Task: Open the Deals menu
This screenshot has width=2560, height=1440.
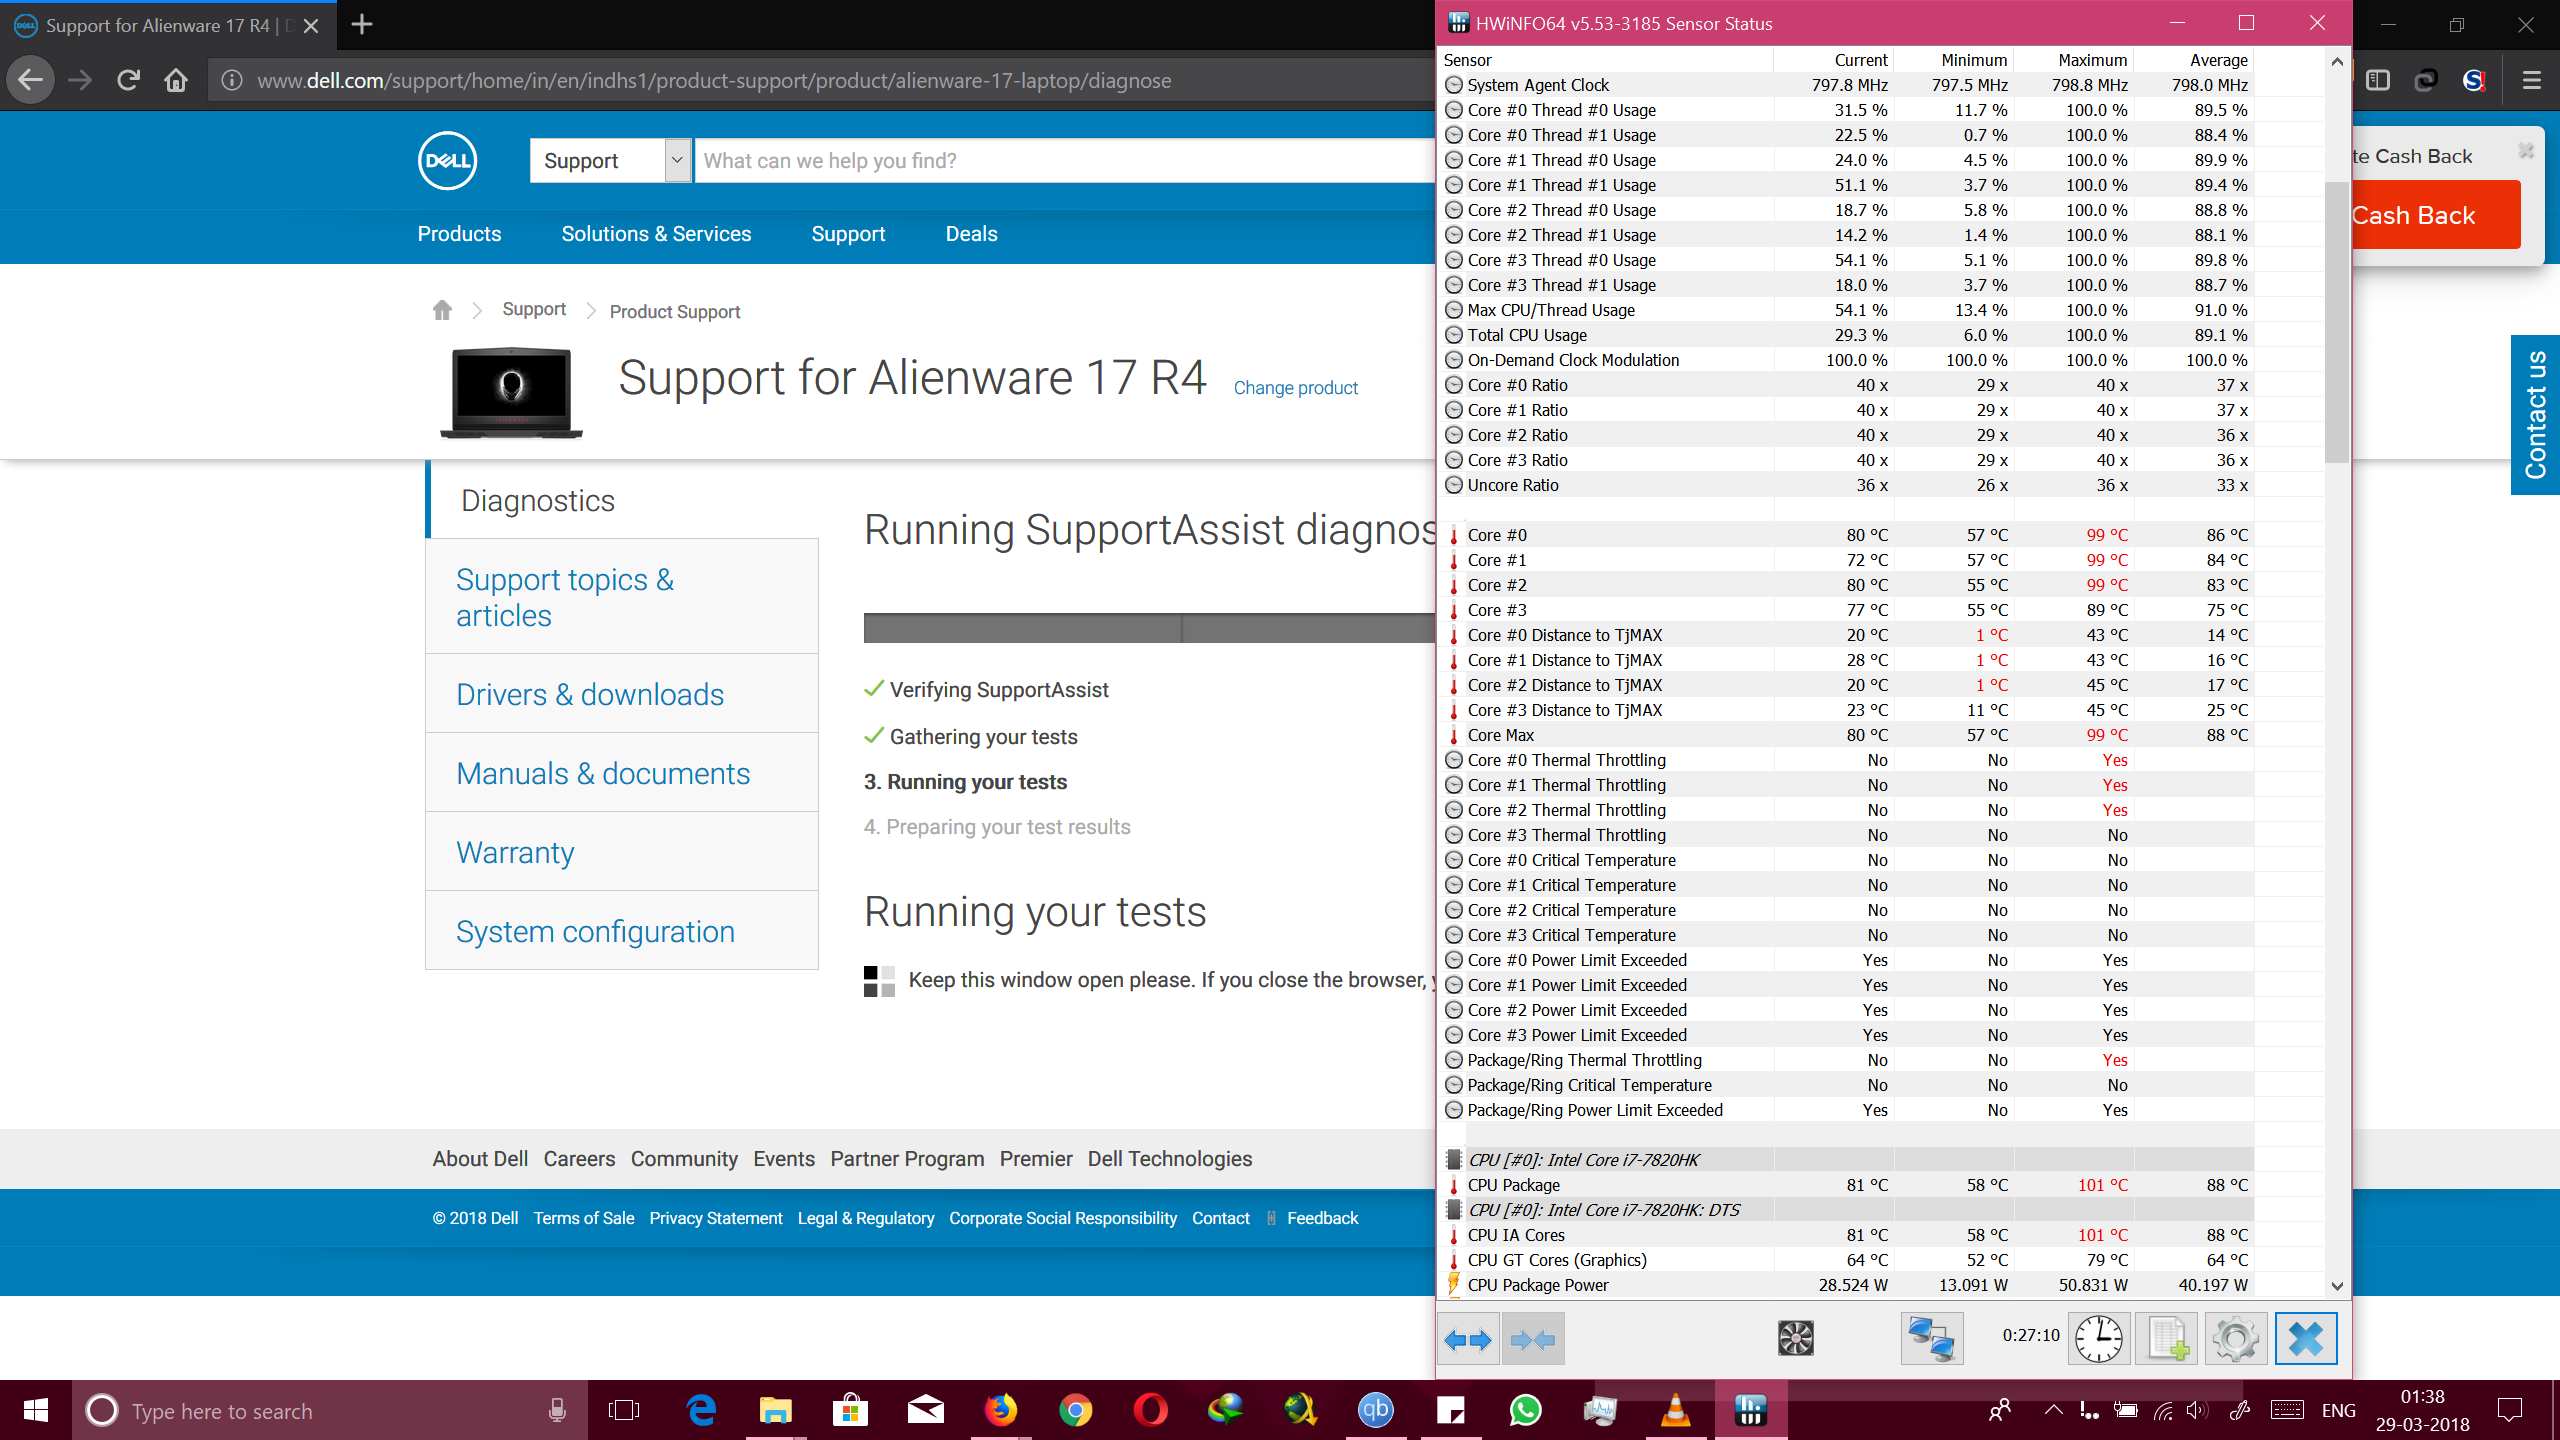Action: [971, 234]
